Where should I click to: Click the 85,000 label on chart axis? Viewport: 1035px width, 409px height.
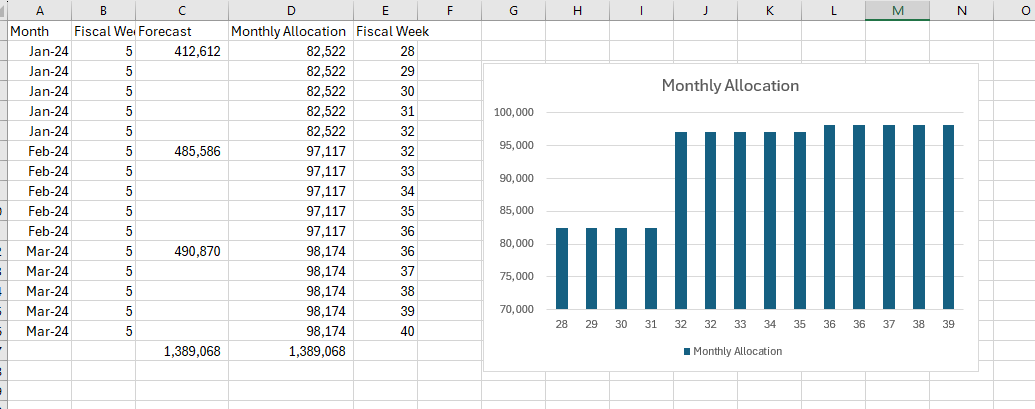pos(516,211)
